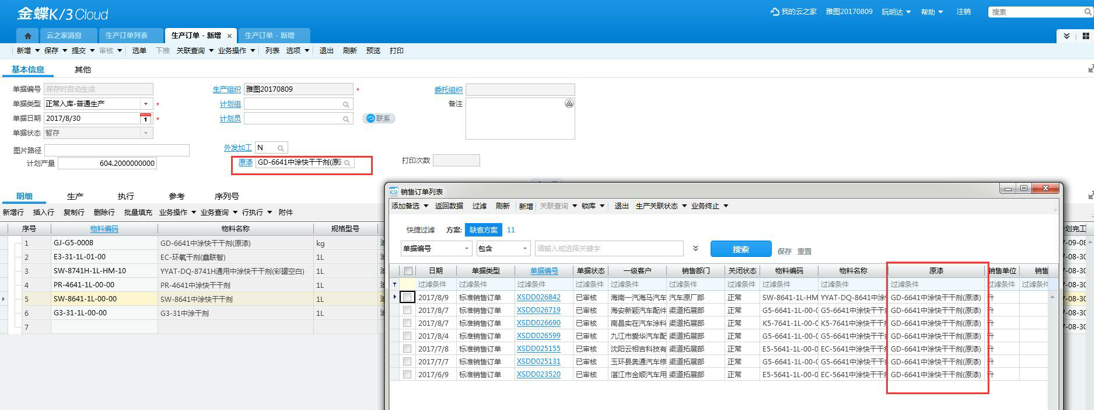
Task: Click the top-right 搜索 search box
Action: (1036, 12)
